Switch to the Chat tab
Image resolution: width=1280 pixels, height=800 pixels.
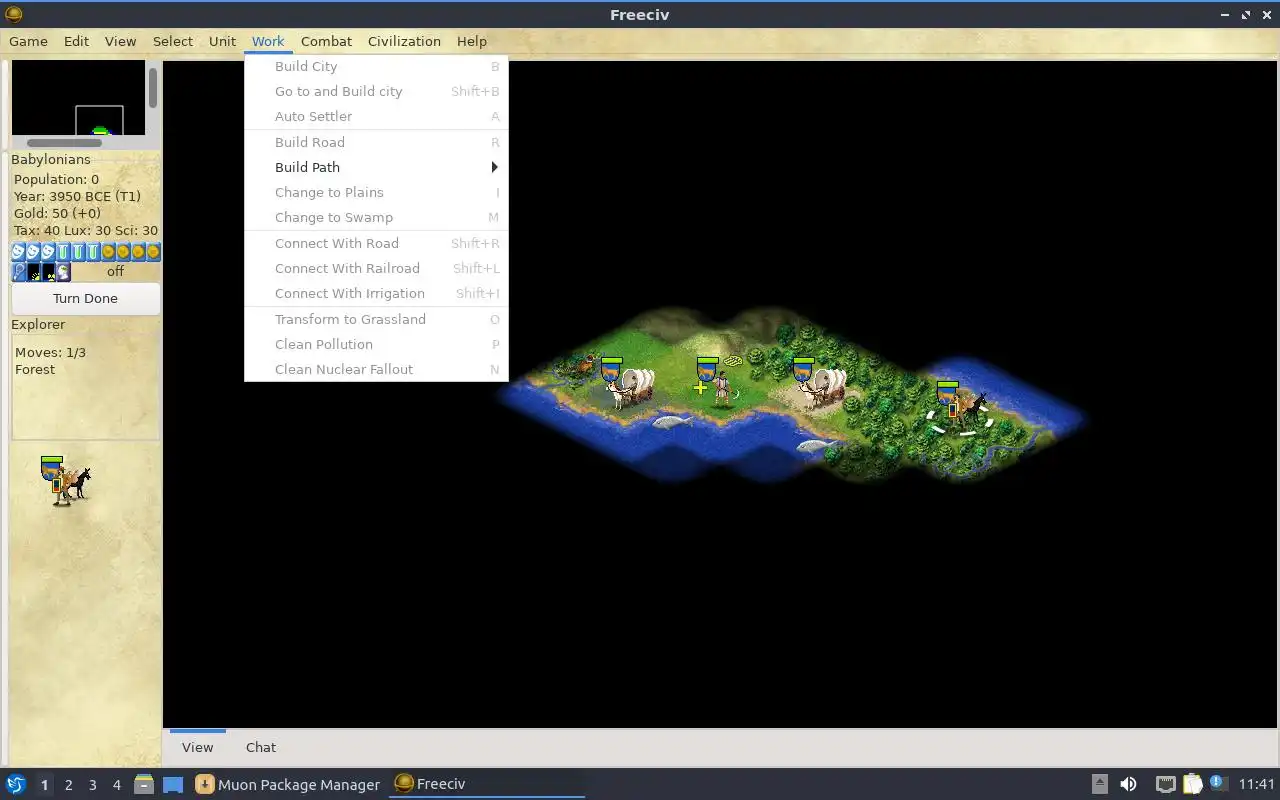click(261, 747)
